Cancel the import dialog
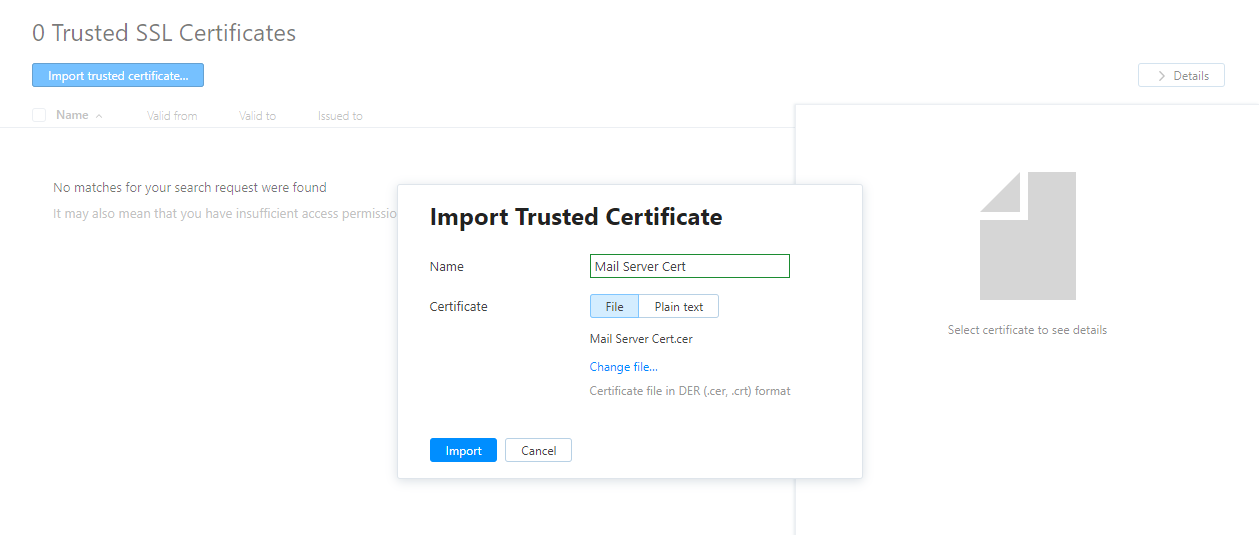1259x535 pixels. coord(538,451)
